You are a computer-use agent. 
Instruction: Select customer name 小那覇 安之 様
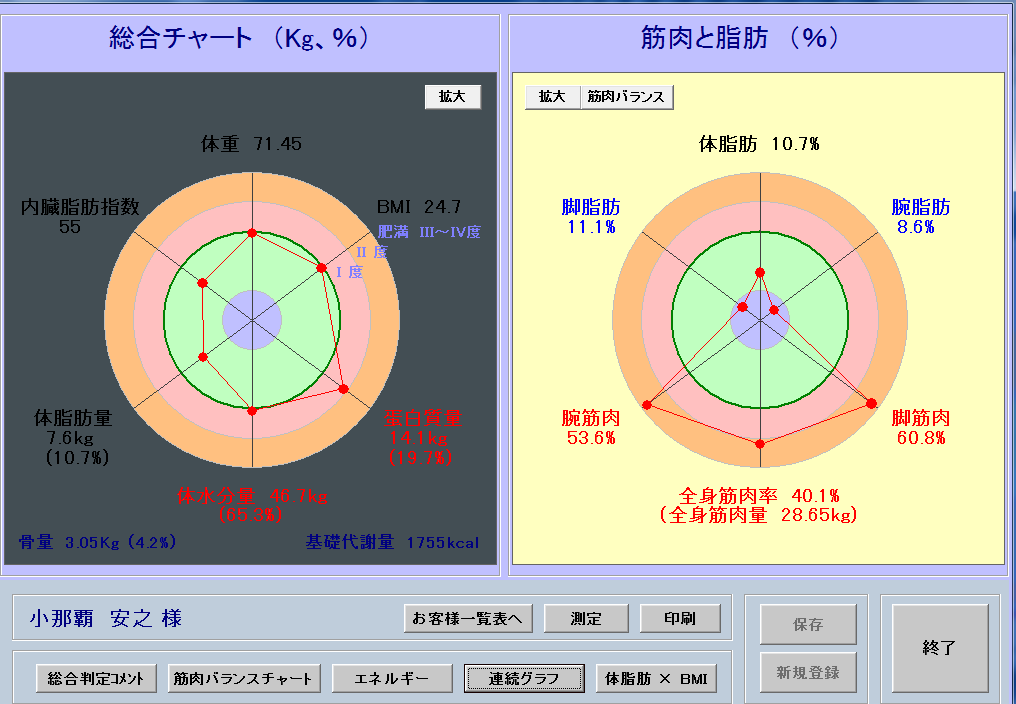[x=106, y=618]
